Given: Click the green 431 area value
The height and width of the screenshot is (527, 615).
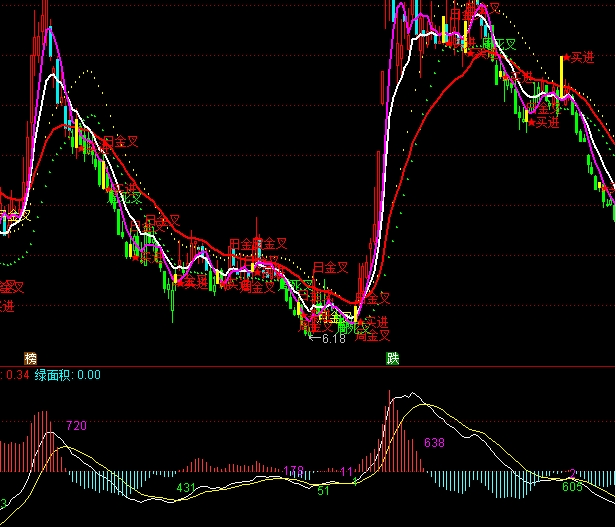Looking at the screenshot, I should [x=187, y=487].
